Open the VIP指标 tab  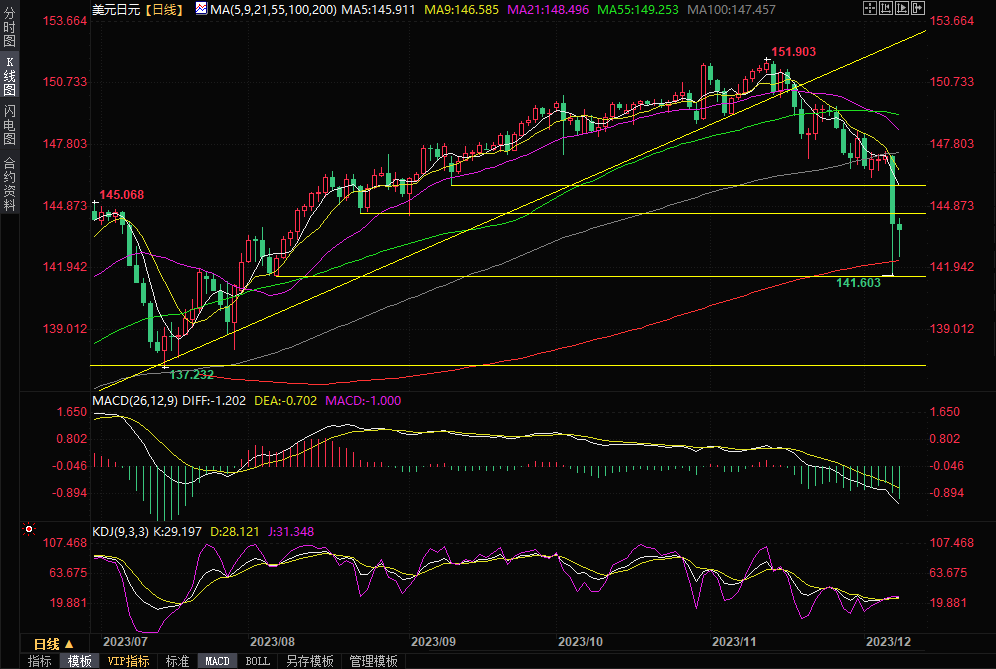click(x=128, y=661)
